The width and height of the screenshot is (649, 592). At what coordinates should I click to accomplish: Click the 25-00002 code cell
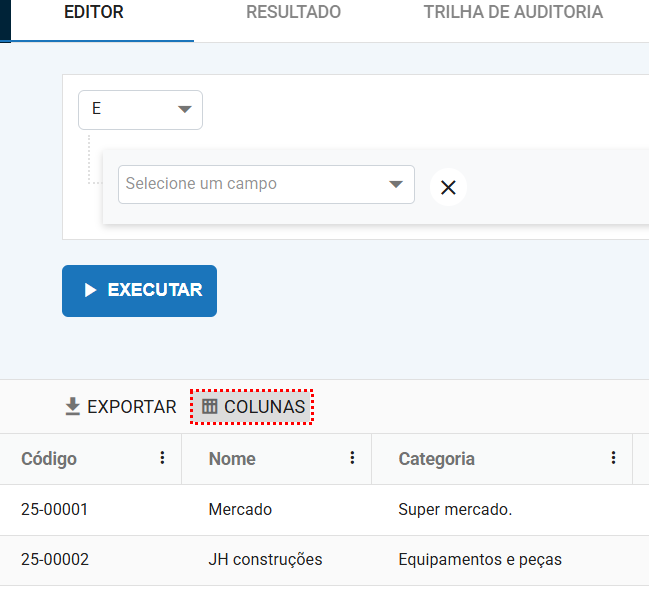55,560
